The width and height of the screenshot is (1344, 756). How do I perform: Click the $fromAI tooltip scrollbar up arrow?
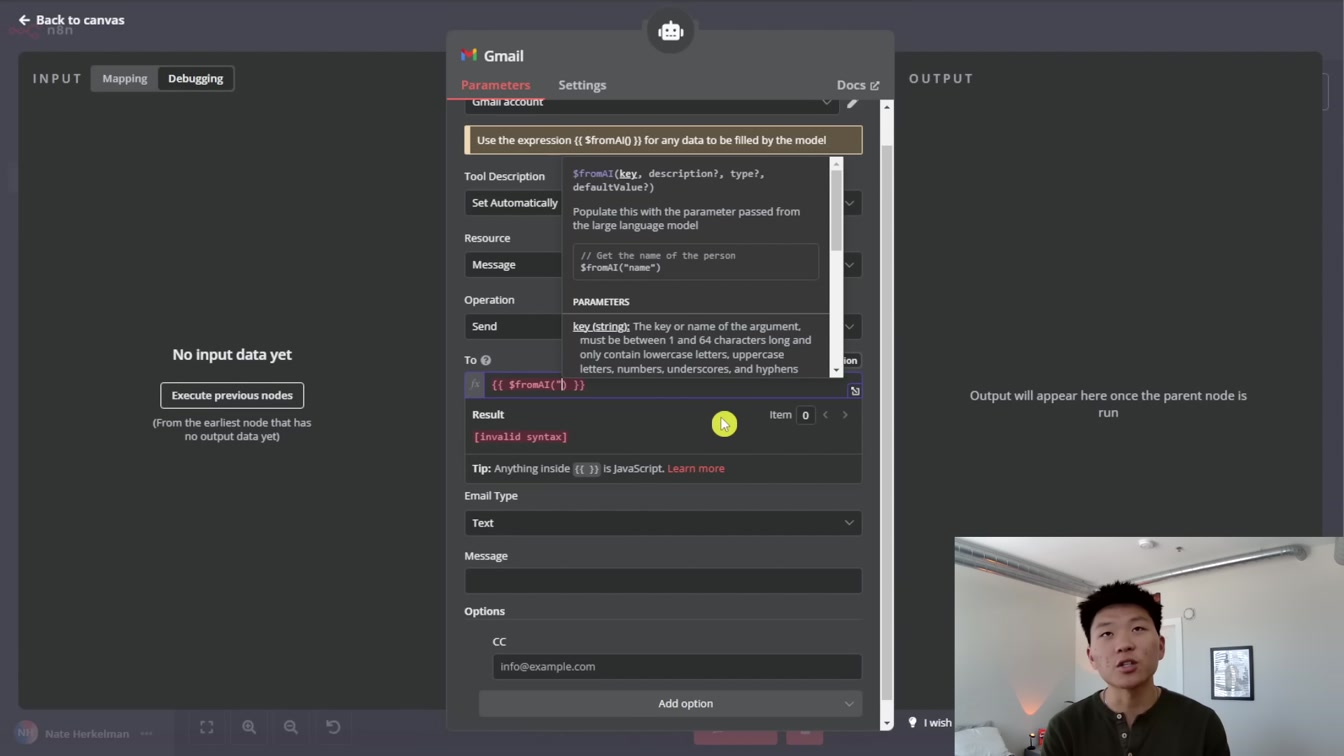coord(836,164)
